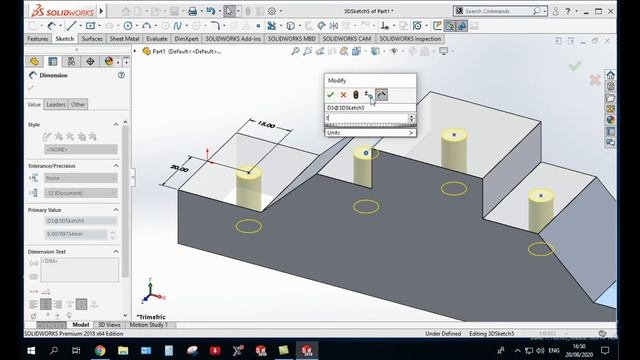Screen dimensions: 640x360
Task: Click the red X cancel in Modify dialog
Action: point(343,95)
